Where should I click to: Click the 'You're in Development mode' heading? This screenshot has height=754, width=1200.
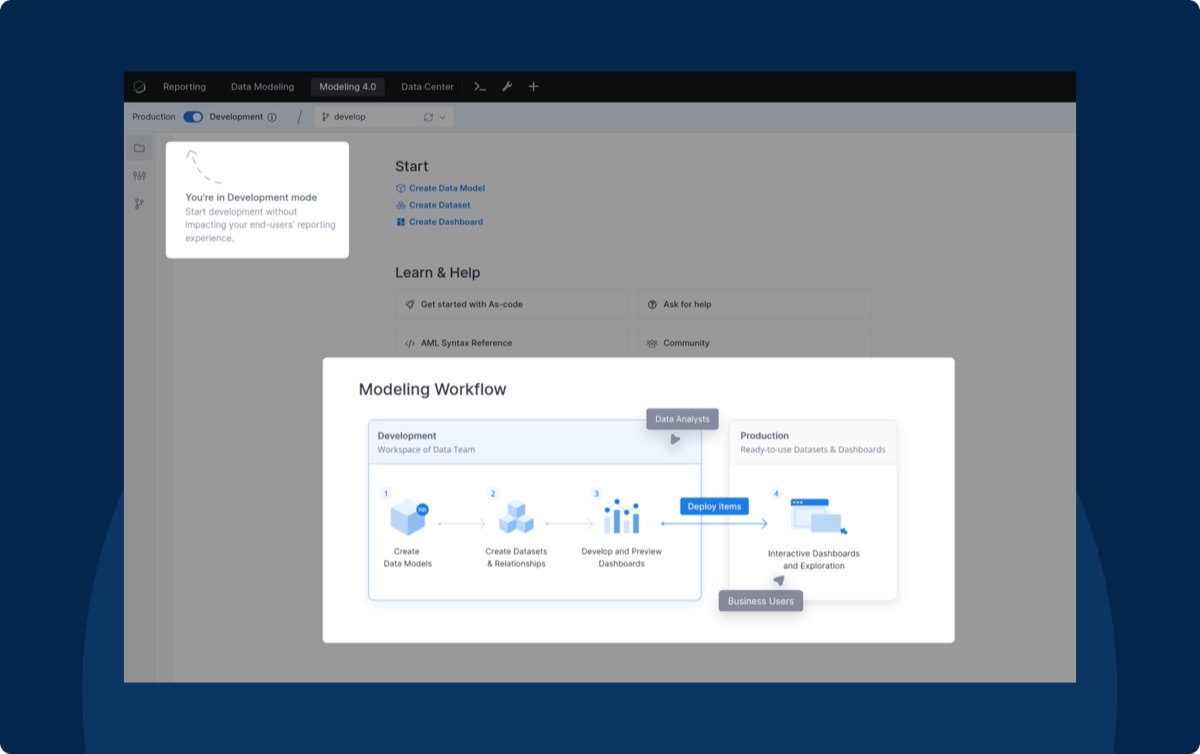(x=251, y=198)
